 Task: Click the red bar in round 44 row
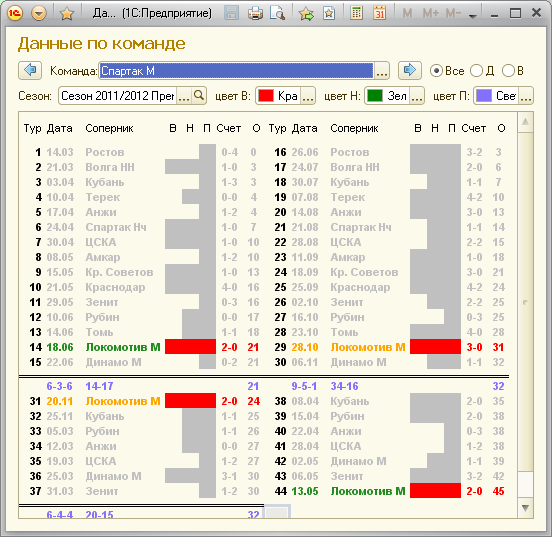point(435,491)
